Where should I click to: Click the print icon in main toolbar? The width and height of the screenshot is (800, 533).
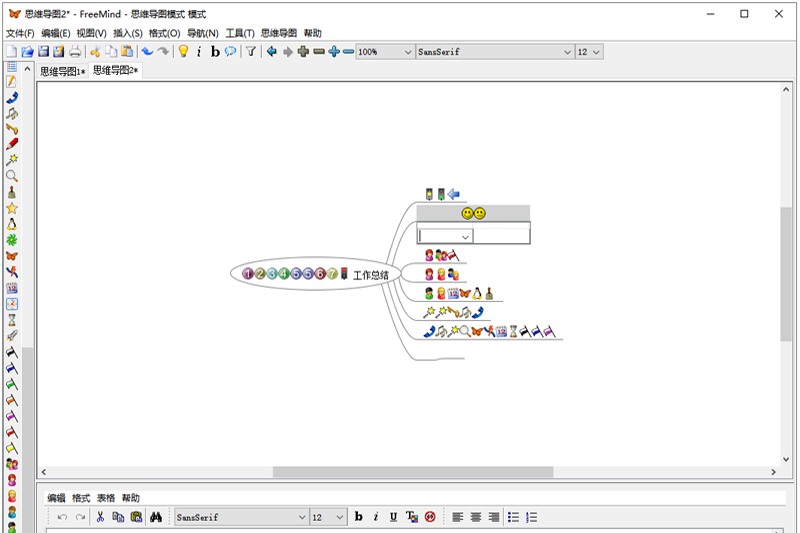[x=75, y=52]
